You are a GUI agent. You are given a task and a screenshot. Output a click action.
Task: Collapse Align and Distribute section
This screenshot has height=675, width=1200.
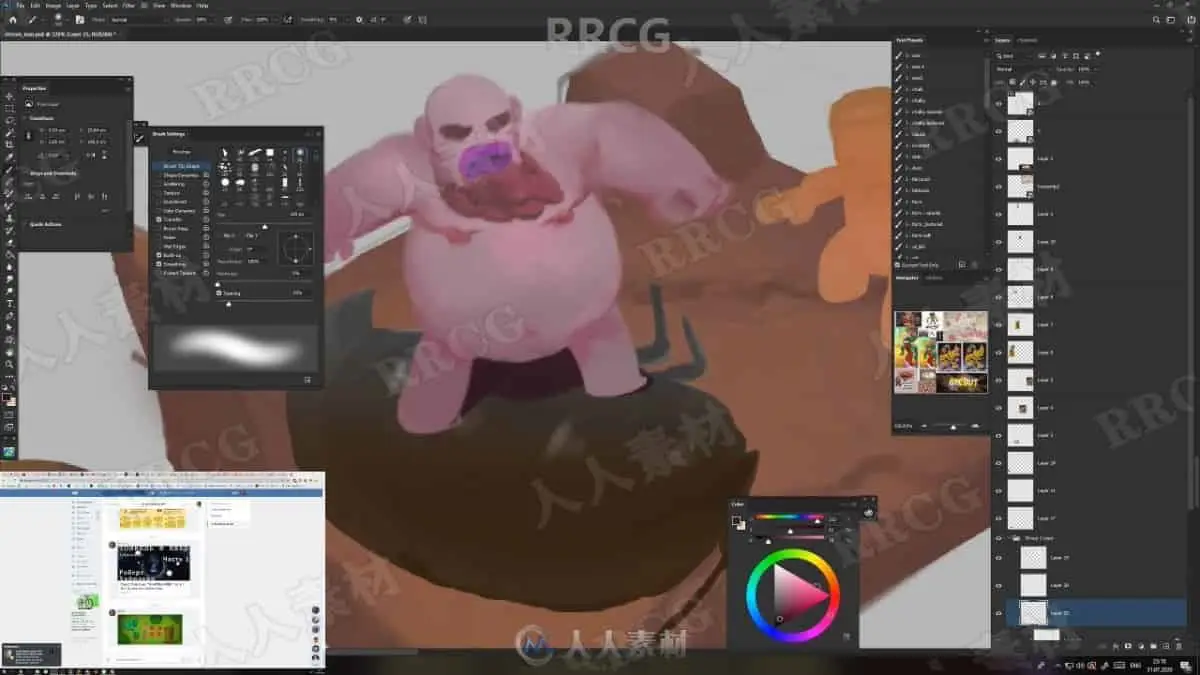tap(25, 173)
